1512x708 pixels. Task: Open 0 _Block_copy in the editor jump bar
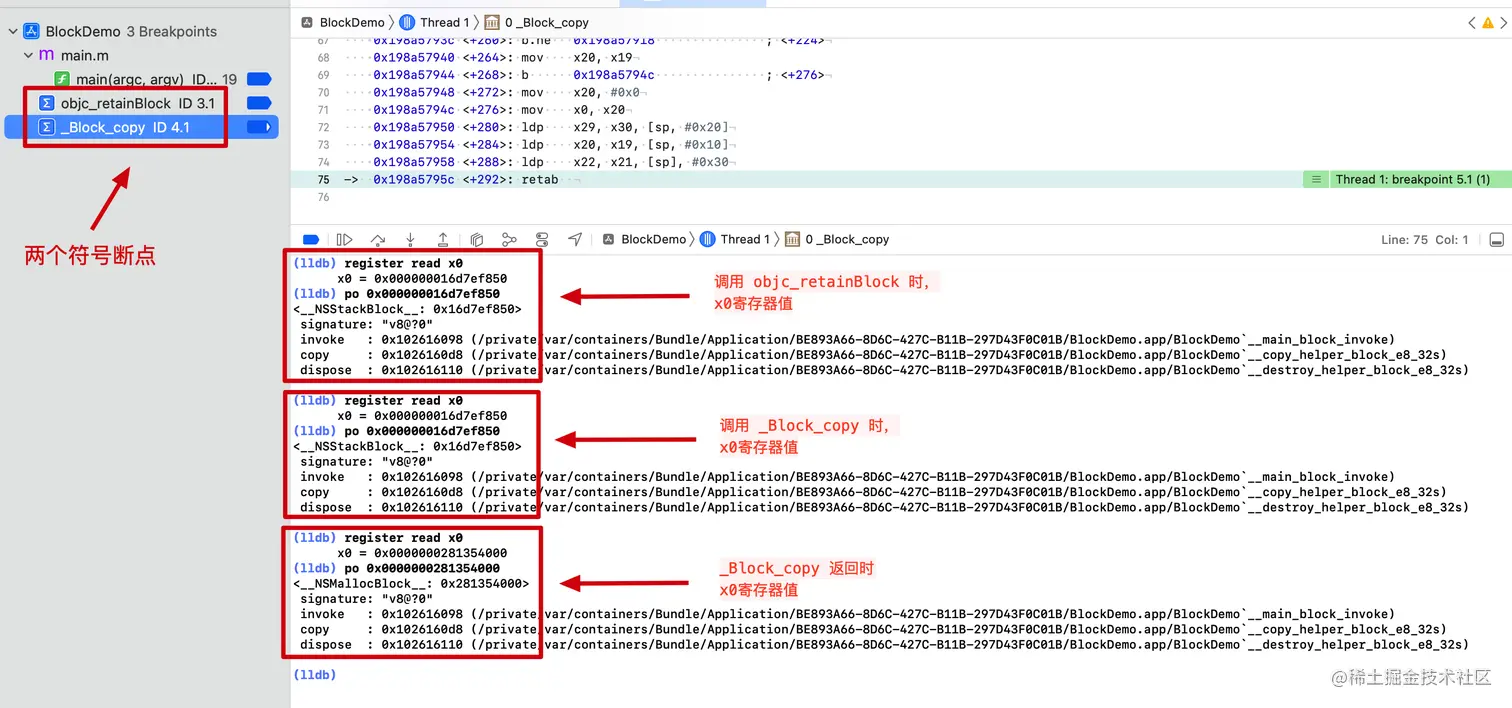(547, 22)
